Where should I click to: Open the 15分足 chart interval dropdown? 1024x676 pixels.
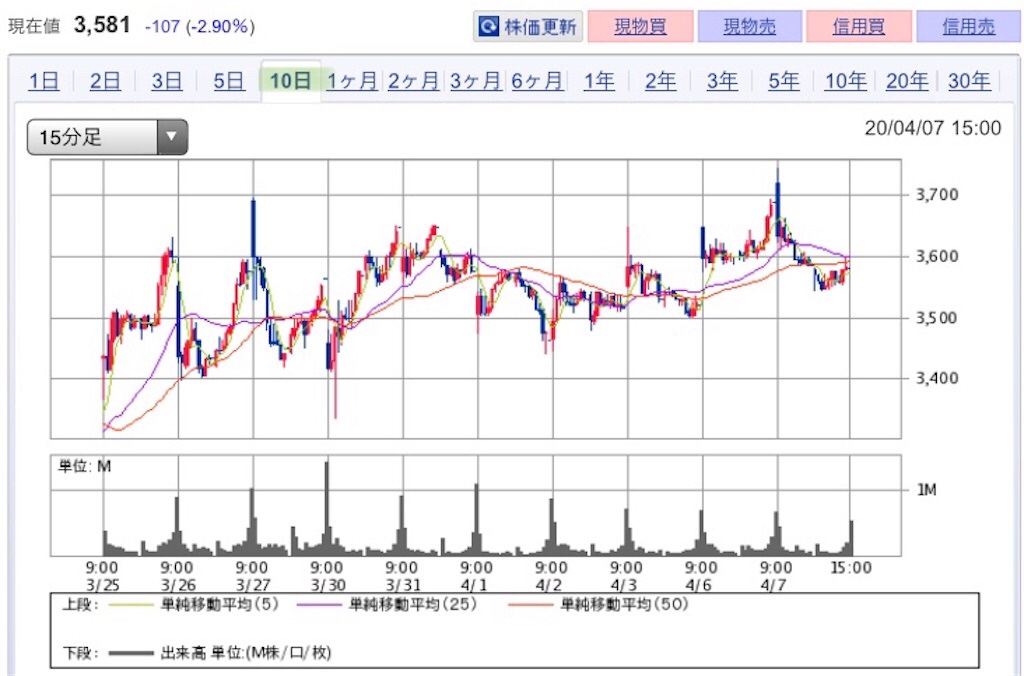(107, 137)
